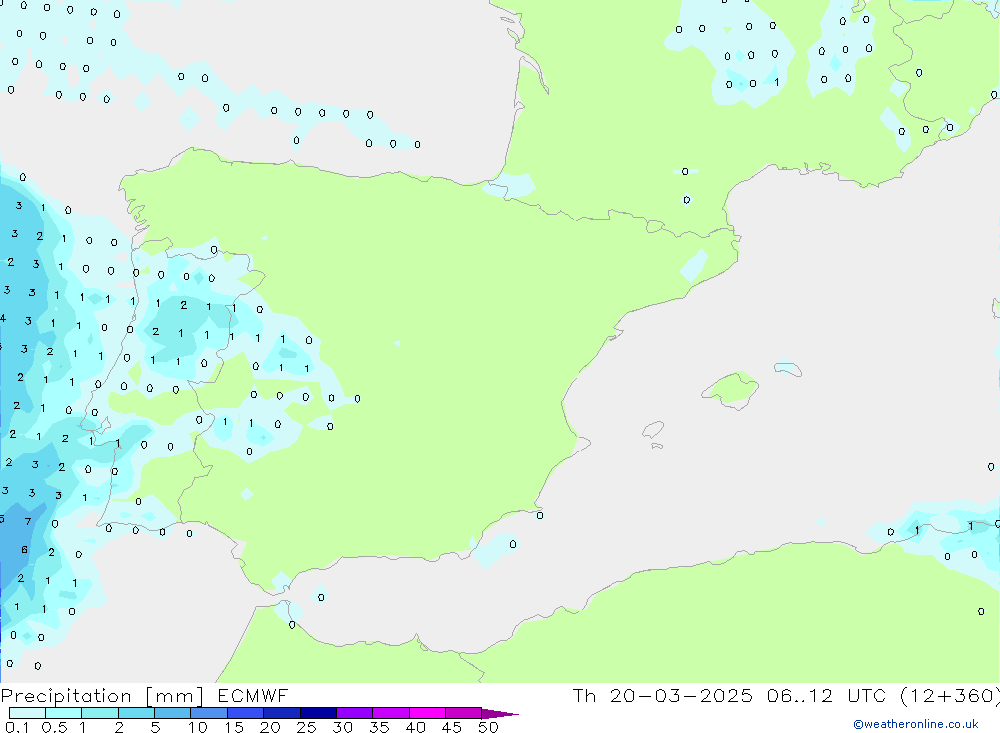Click the legend label '40'

415,727
